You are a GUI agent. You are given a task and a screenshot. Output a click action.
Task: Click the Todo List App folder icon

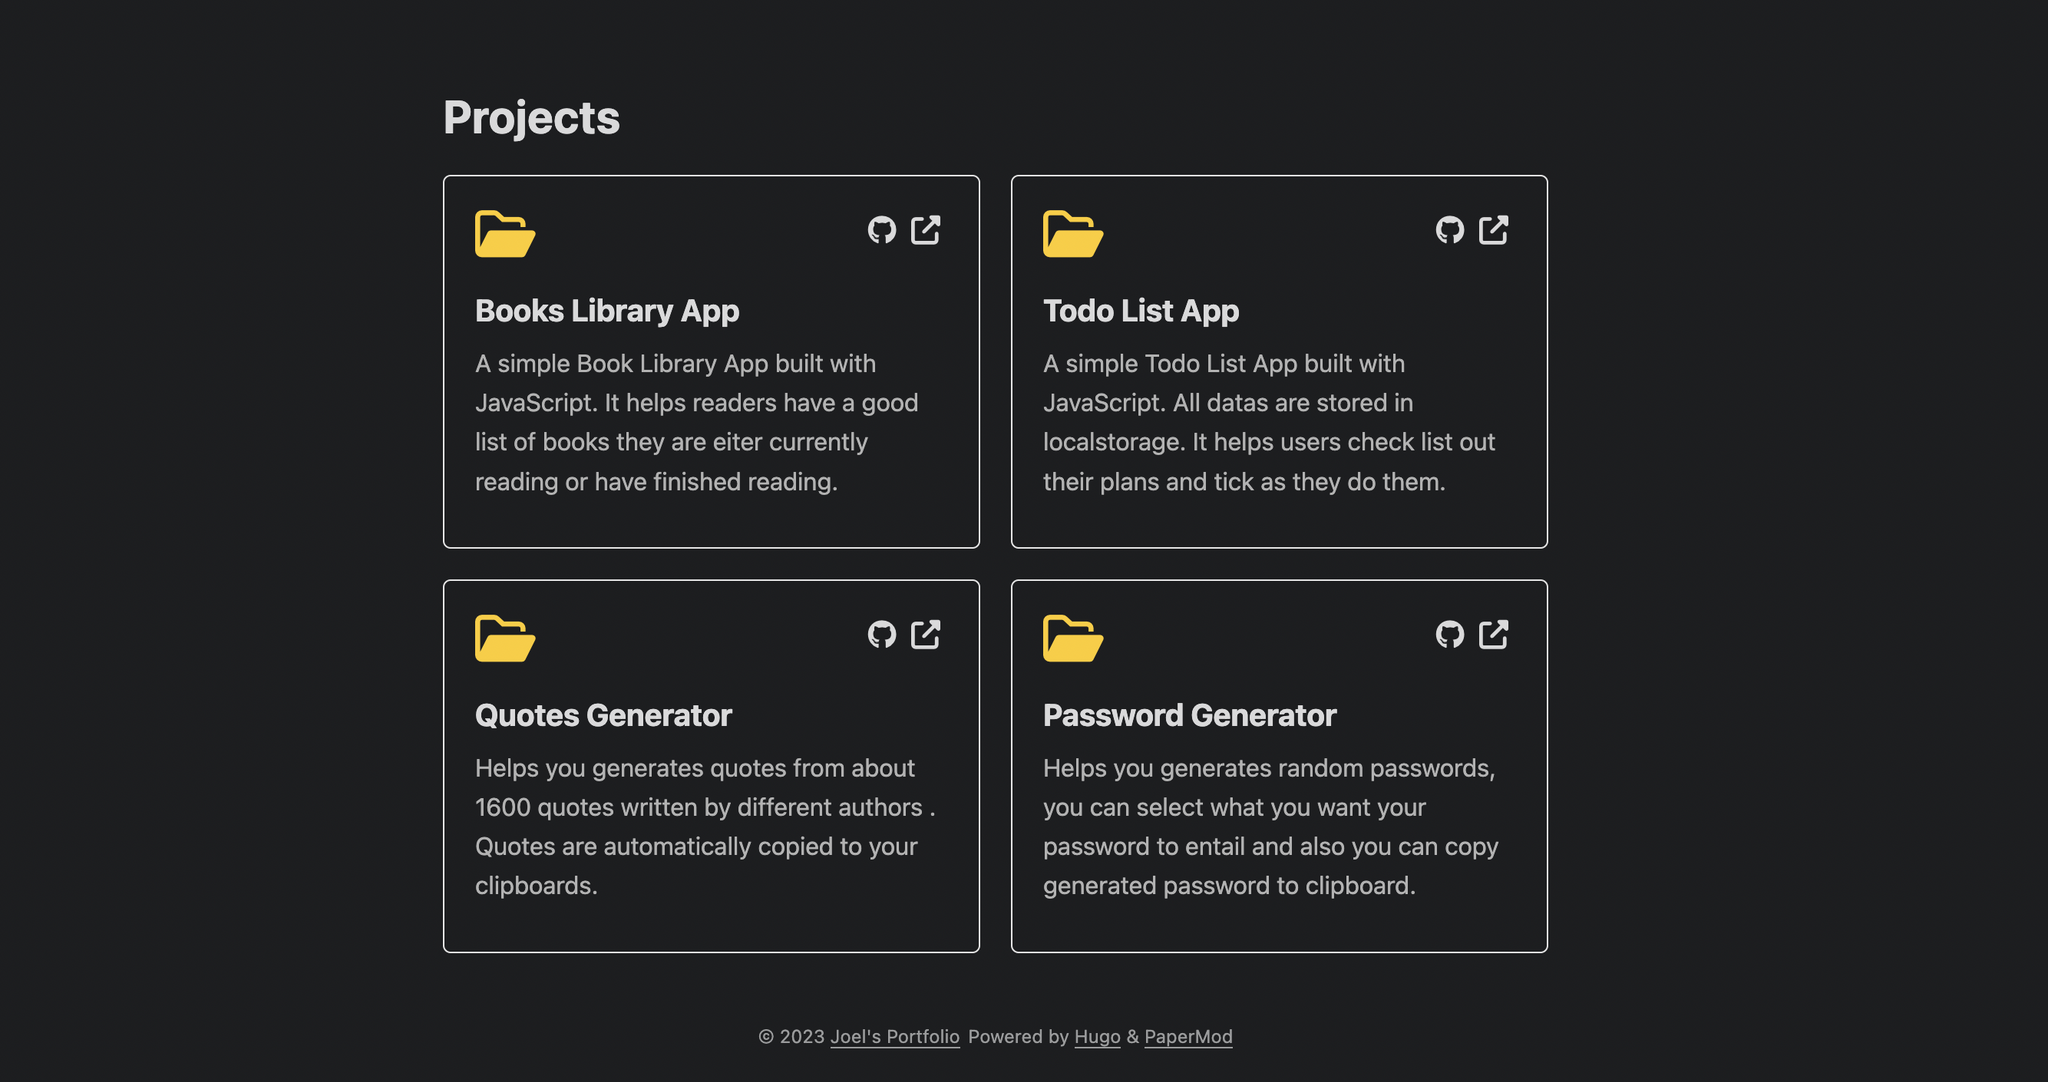click(1073, 234)
